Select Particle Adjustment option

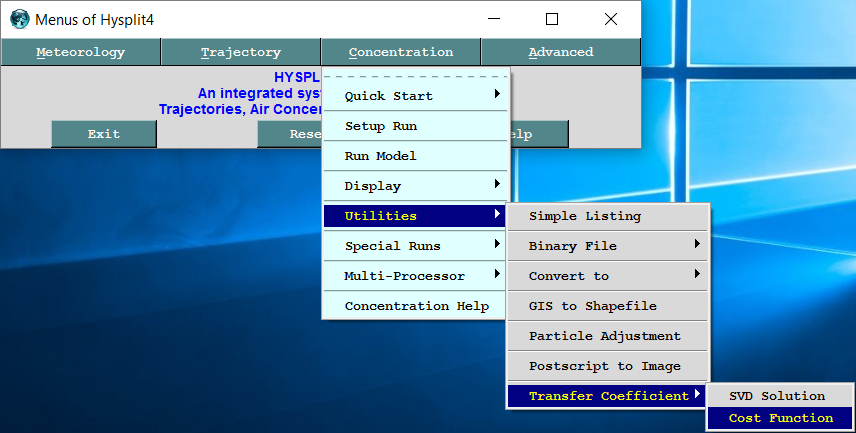click(x=607, y=336)
